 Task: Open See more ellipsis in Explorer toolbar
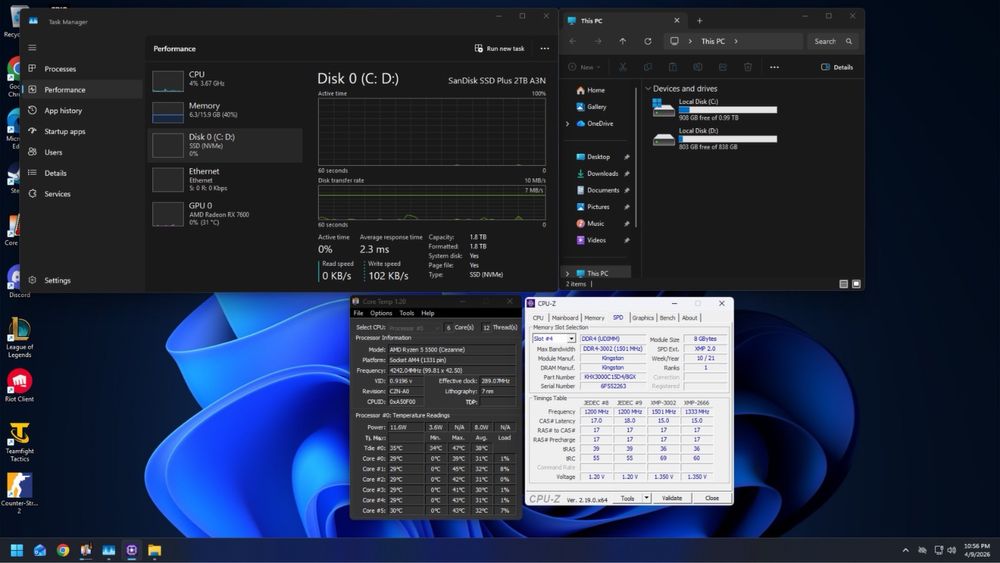(774, 67)
